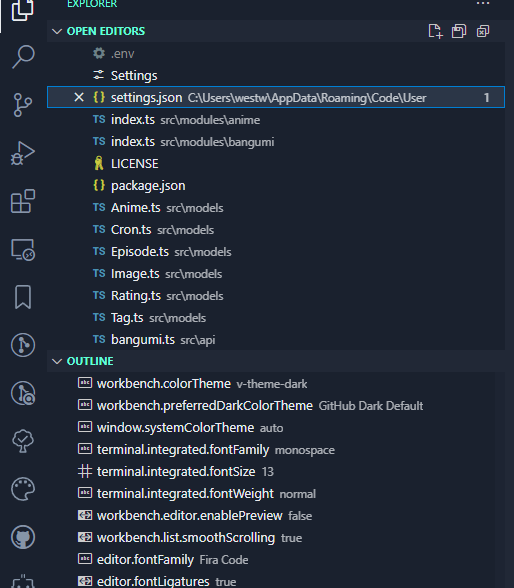514x588 pixels.
Task: Open the color palette icon view
Action: [23, 489]
